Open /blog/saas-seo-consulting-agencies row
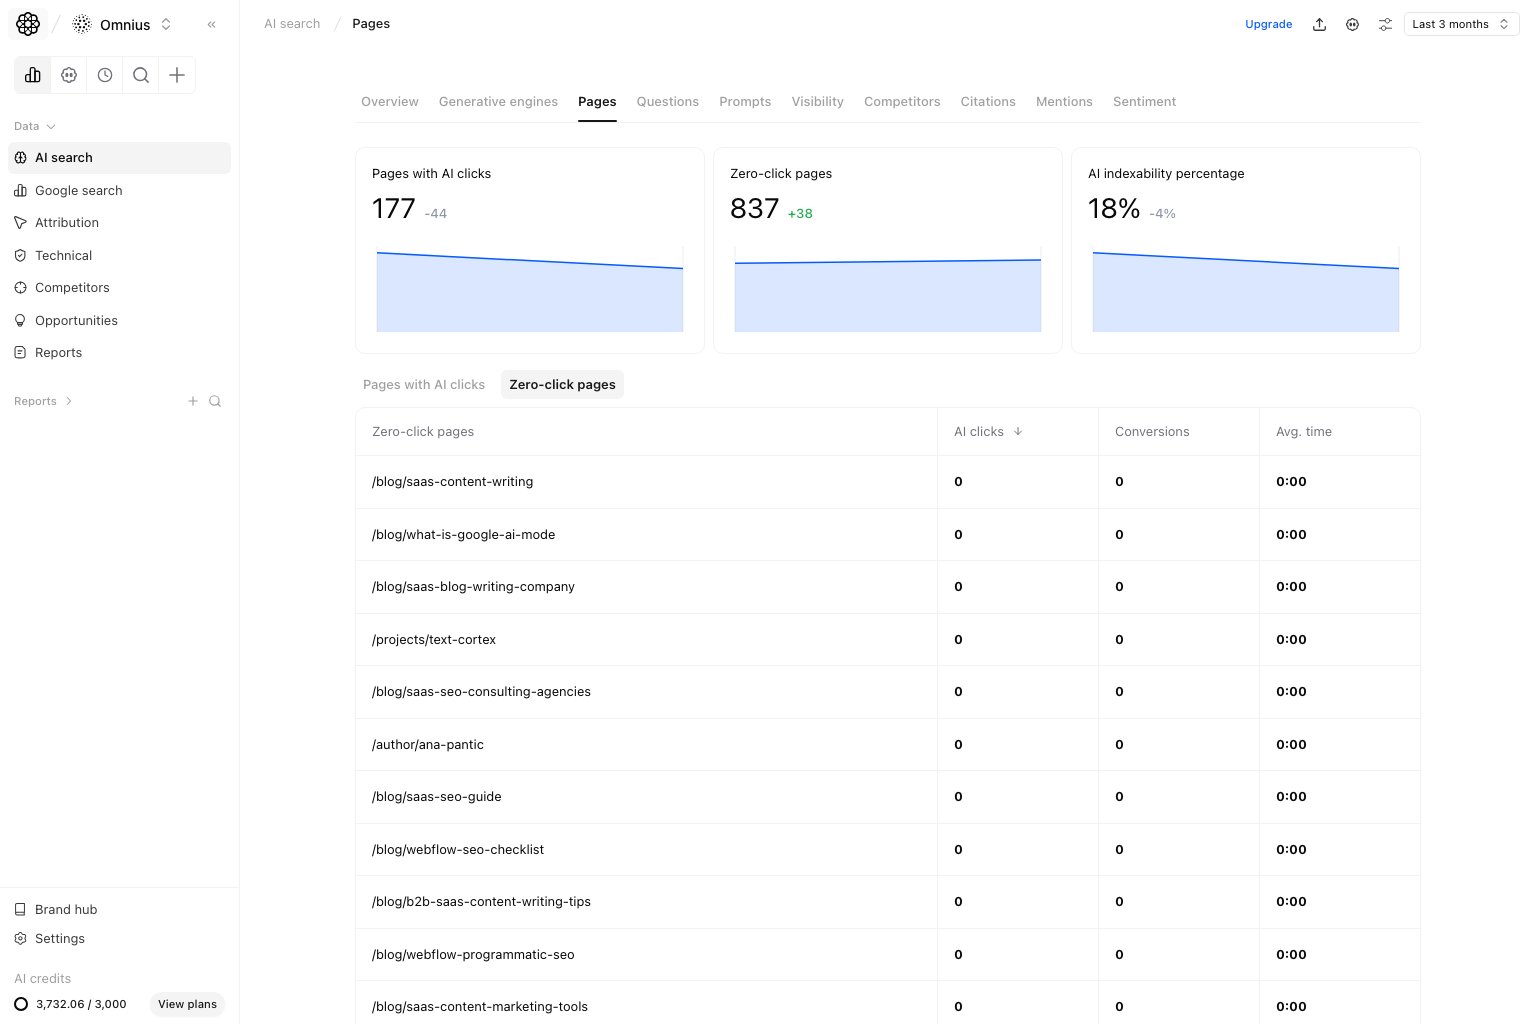 click(888, 692)
